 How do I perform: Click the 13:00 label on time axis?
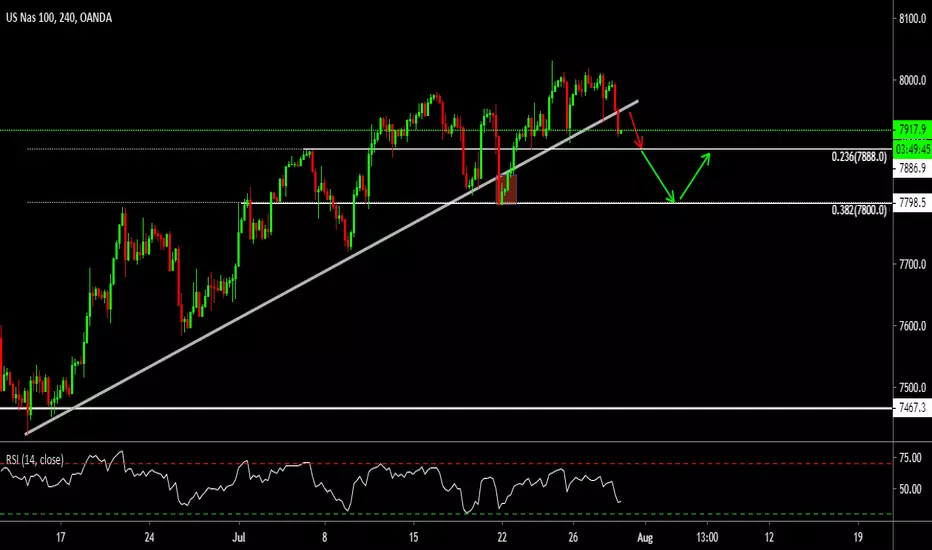coord(707,538)
